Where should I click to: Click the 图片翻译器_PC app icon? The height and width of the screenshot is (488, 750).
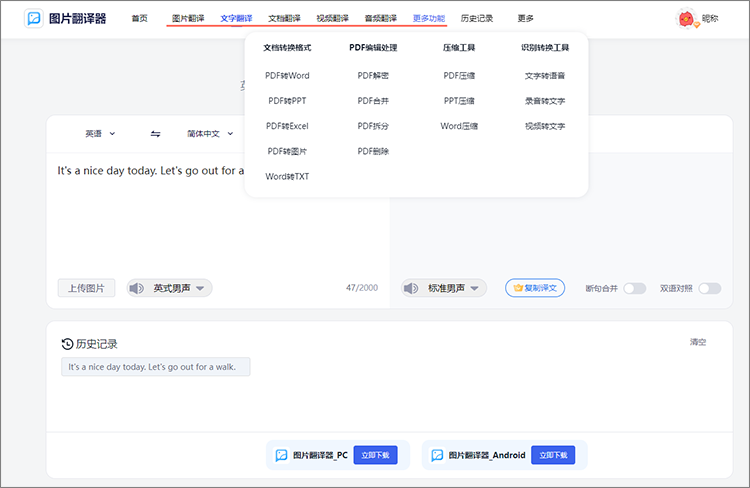(x=282, y=455)
